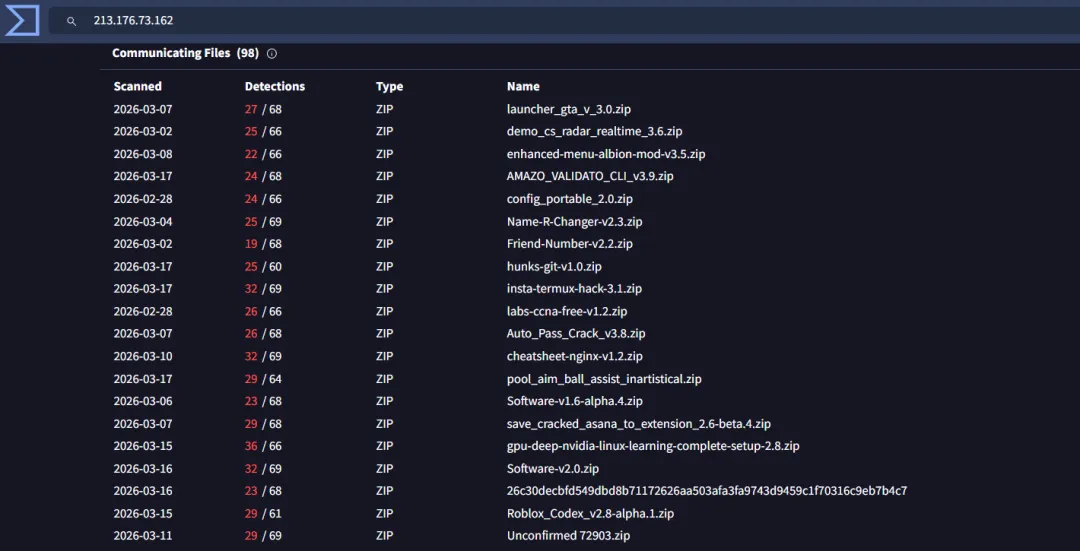This screenshot has height=551, width=1080.
Task: Click the search magnifier icon
Action: 71,21
